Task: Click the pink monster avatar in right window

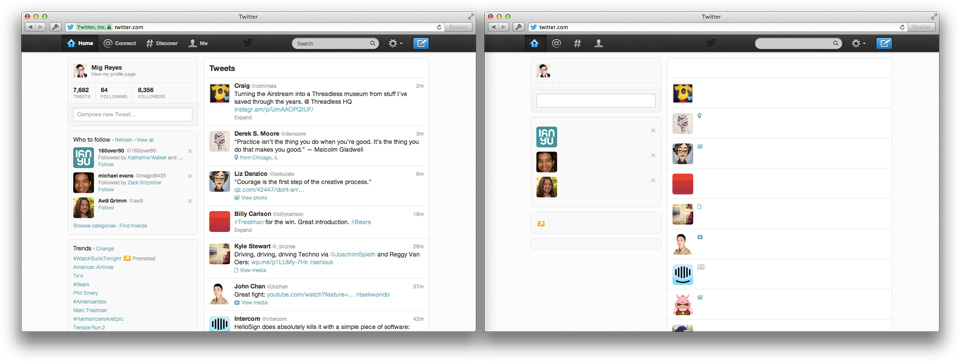Action: tap(683, 304)
